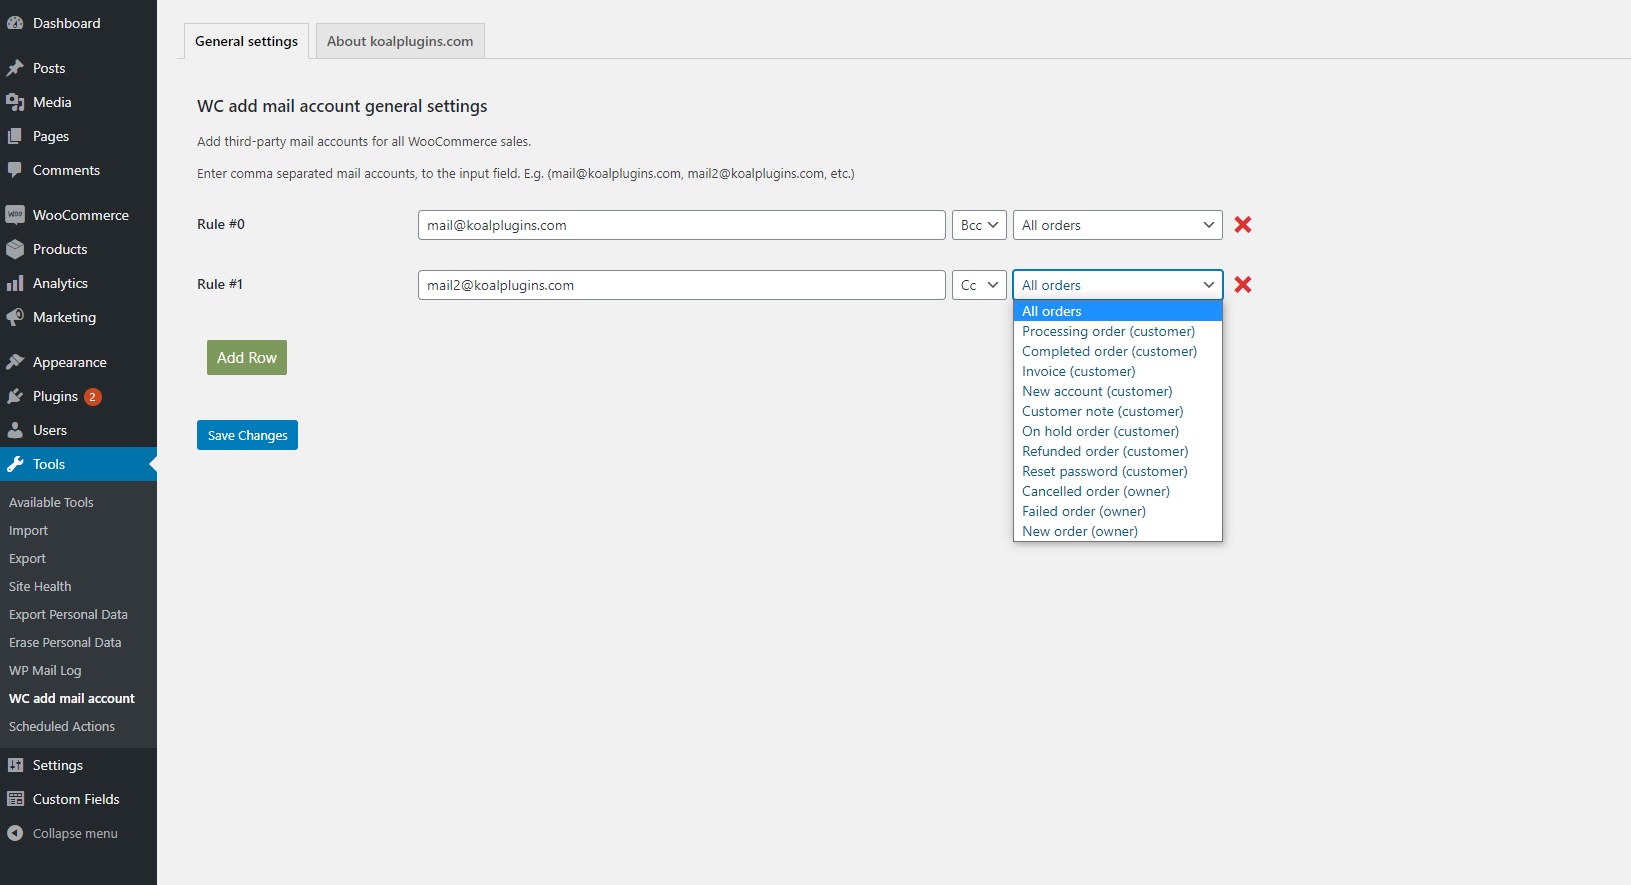Open Export Personal Data item
This screenshot has height=885, width=1631.
click(x=68, y=614)
